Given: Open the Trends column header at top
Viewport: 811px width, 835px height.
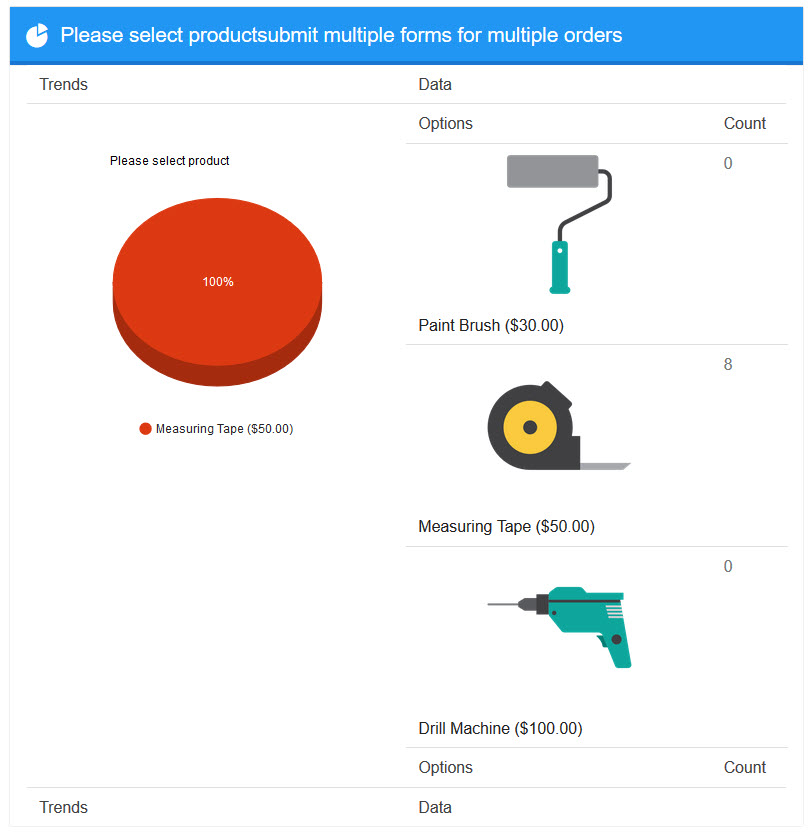Looking at the screenshot, I should [x=63, y=84].
